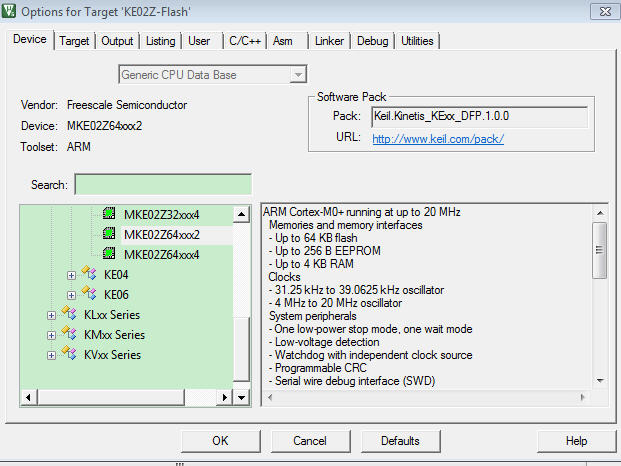Viewport: 621px width, 466px height.
Task: Click the Cancel button
Action: pos(310,441)
